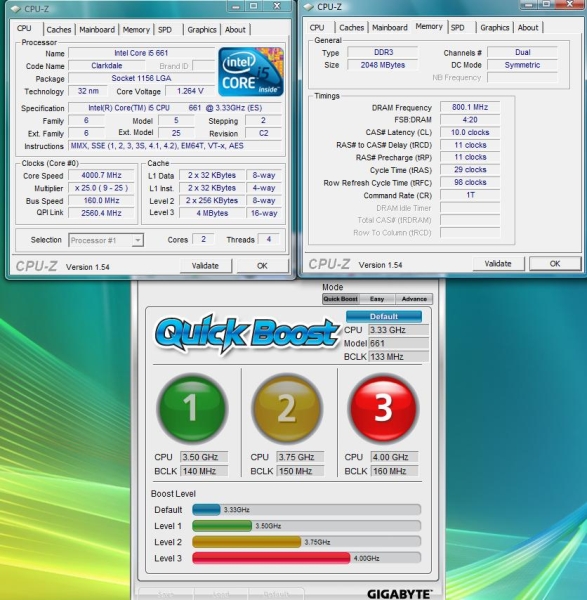Click the CAS# Latency 10.0 clocks value
Viewport: 587px width, 600px height.
point(470,132)
